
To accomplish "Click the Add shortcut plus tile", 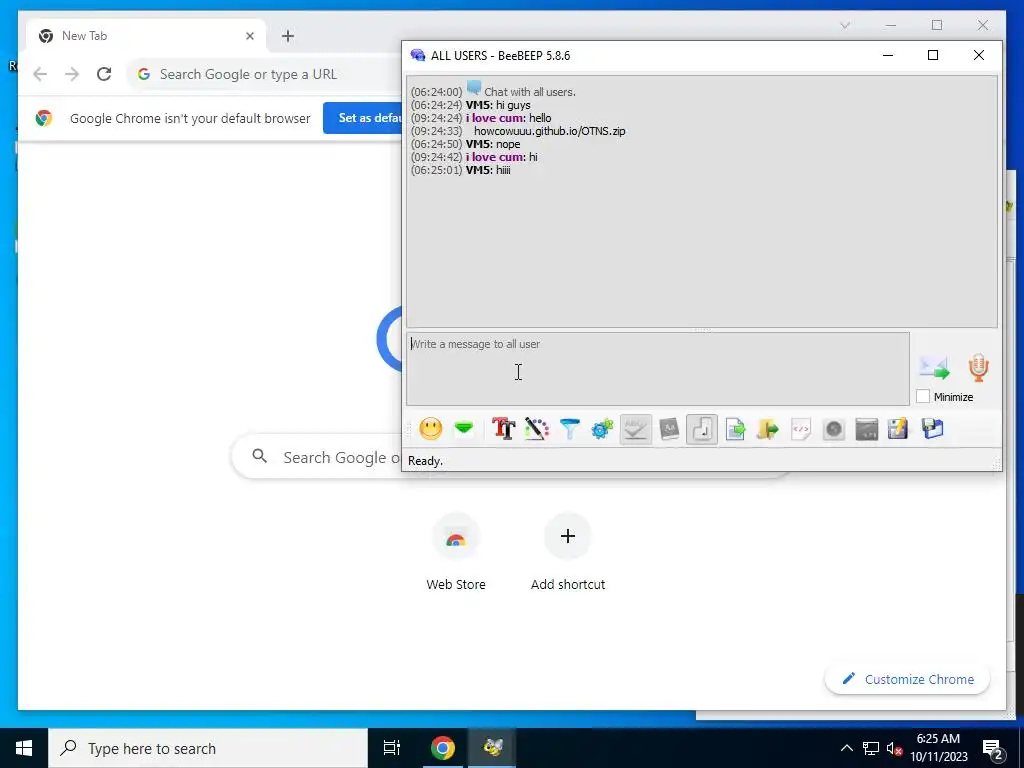I will coord(568,552).
